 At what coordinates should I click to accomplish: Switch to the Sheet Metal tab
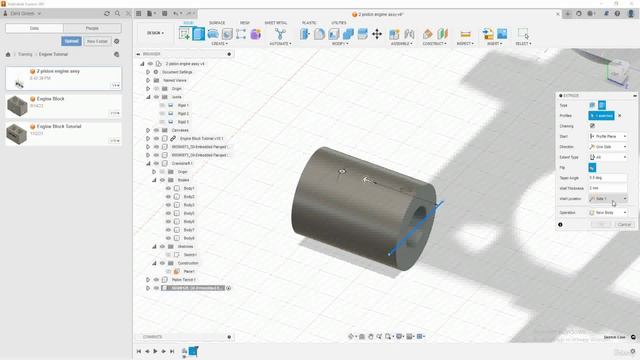pyautogui.click(x=276, y=23)
